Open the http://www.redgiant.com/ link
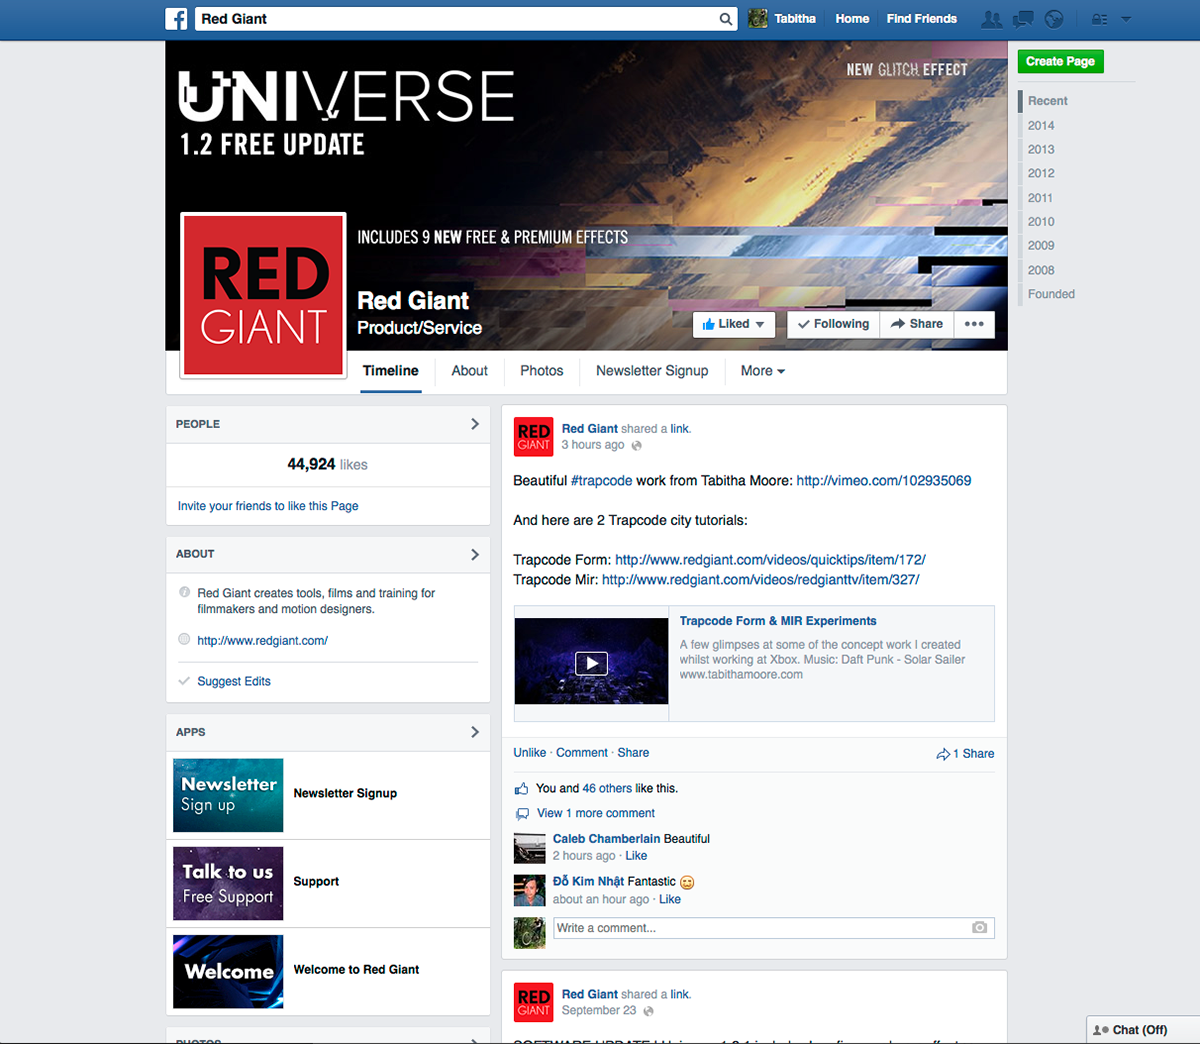The width and height of the screenshot is (1200, 1044). click(x=262, y=640)
